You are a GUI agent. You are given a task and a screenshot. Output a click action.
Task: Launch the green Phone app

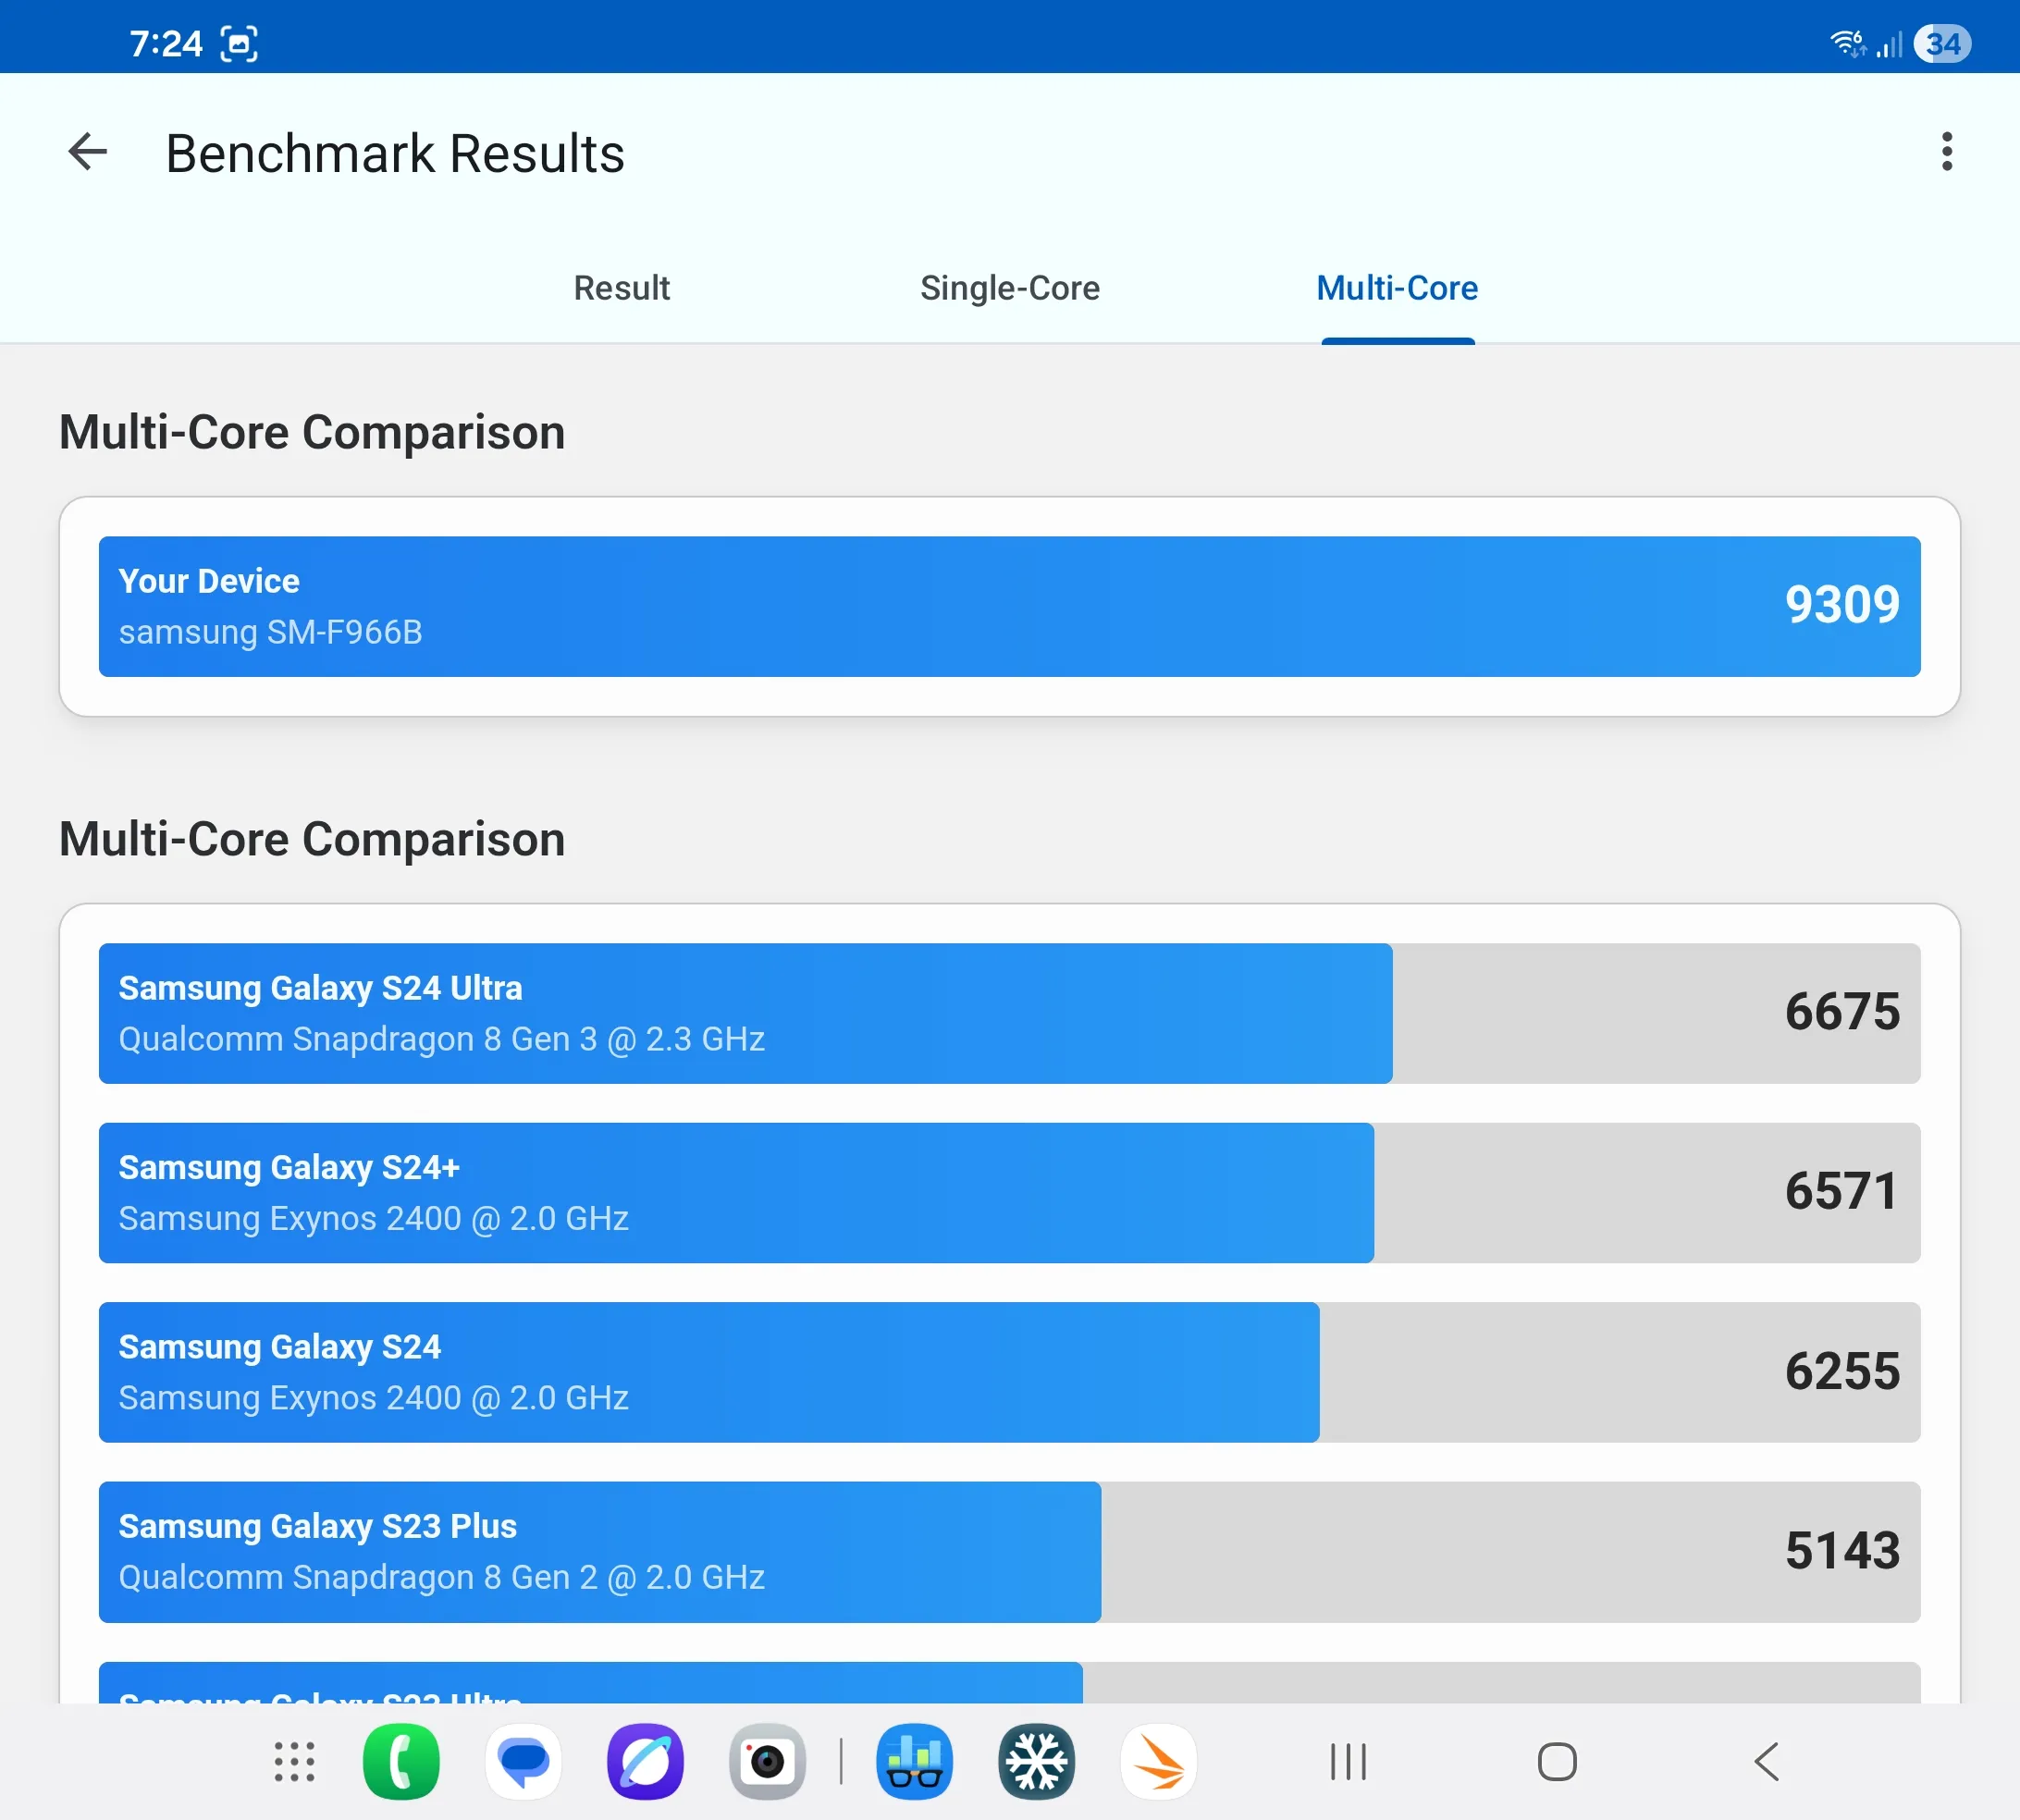(401, 1762)
